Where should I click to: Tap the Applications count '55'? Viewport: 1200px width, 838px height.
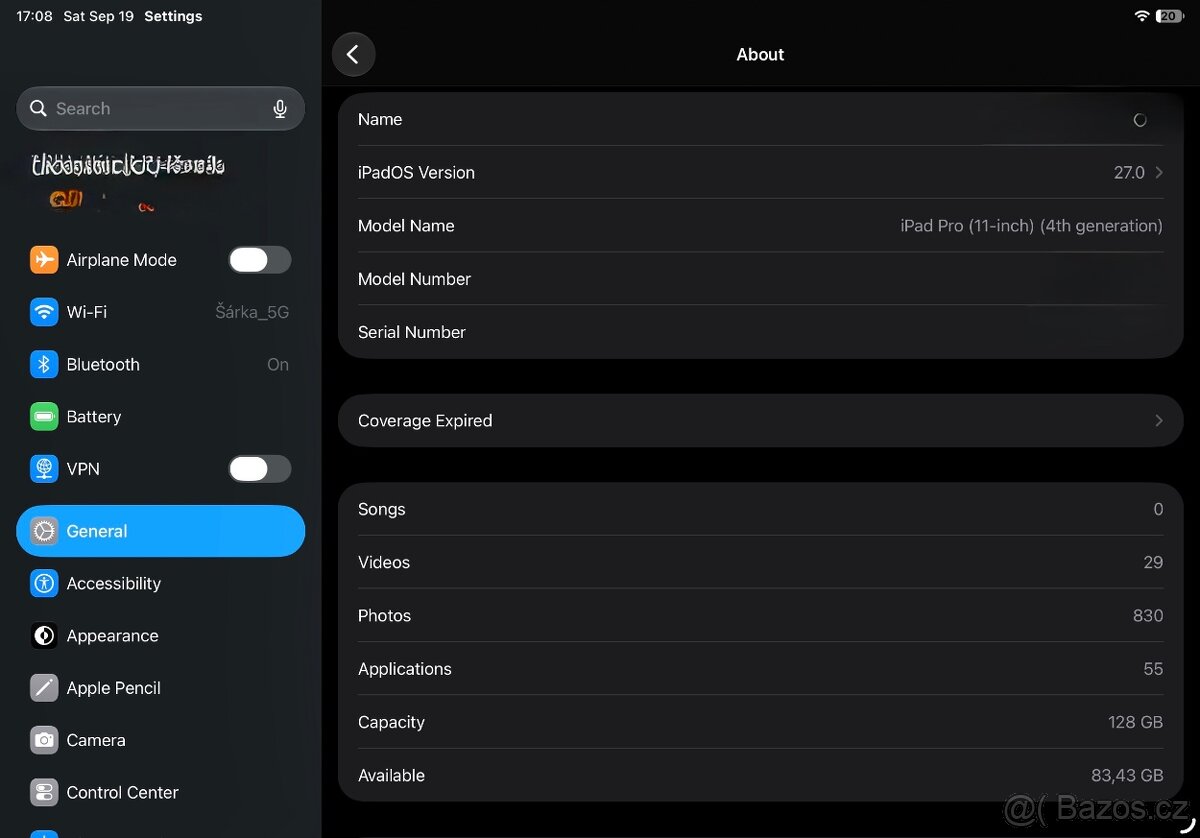tap(1153, 669)
